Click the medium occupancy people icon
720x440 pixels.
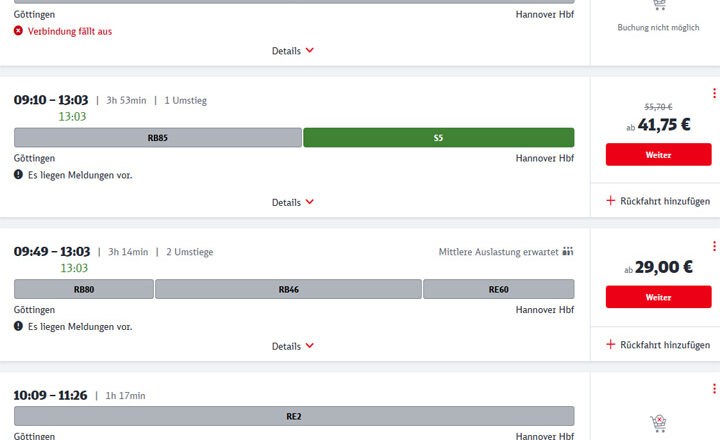568,252
